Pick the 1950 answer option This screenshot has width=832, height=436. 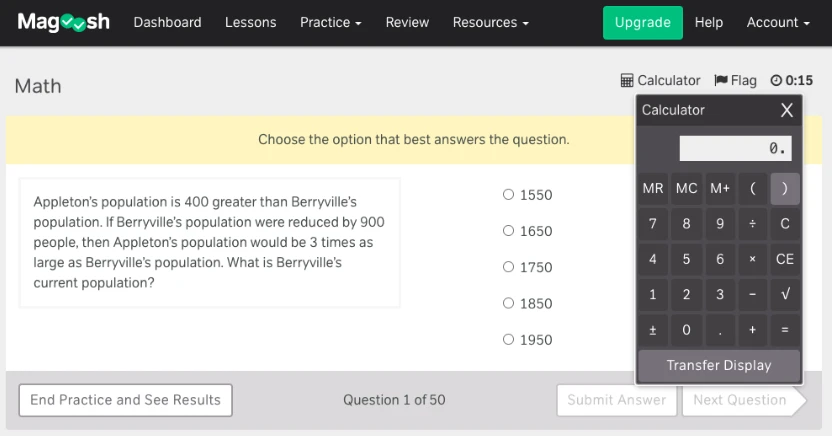point(509,339)
